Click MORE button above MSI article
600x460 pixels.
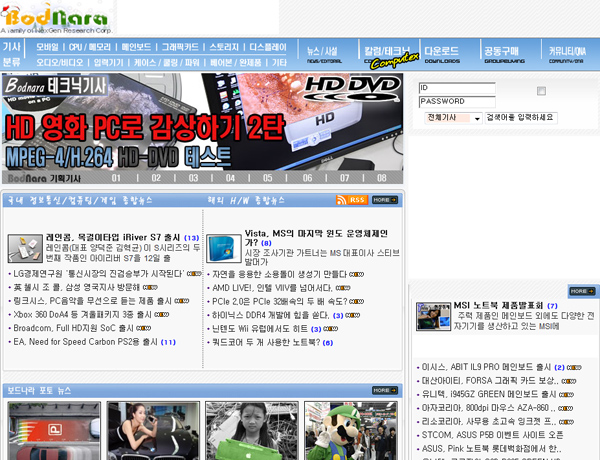point(582,291)
